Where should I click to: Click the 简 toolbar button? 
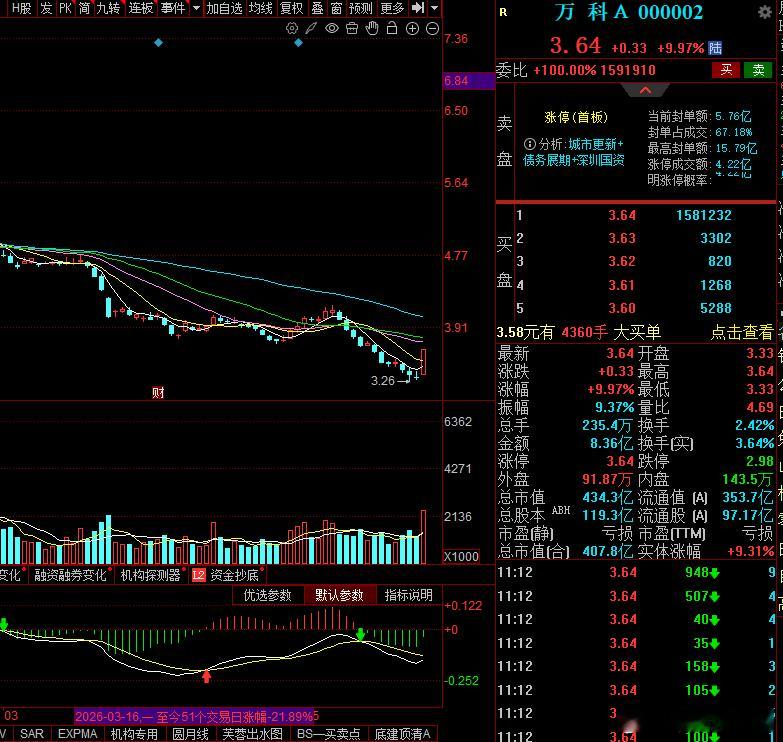click(84, 7)
